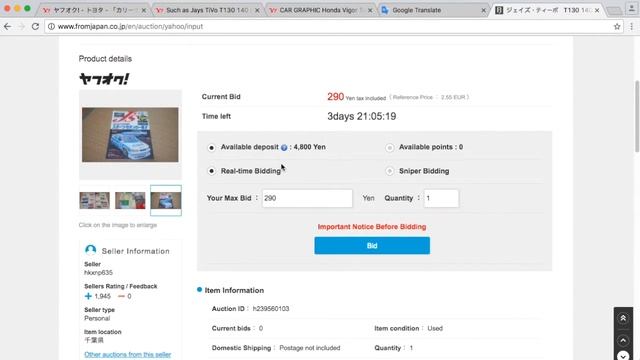Click the Item condition Used value
Screen dimensions: 640x360
tap(435, 329)
